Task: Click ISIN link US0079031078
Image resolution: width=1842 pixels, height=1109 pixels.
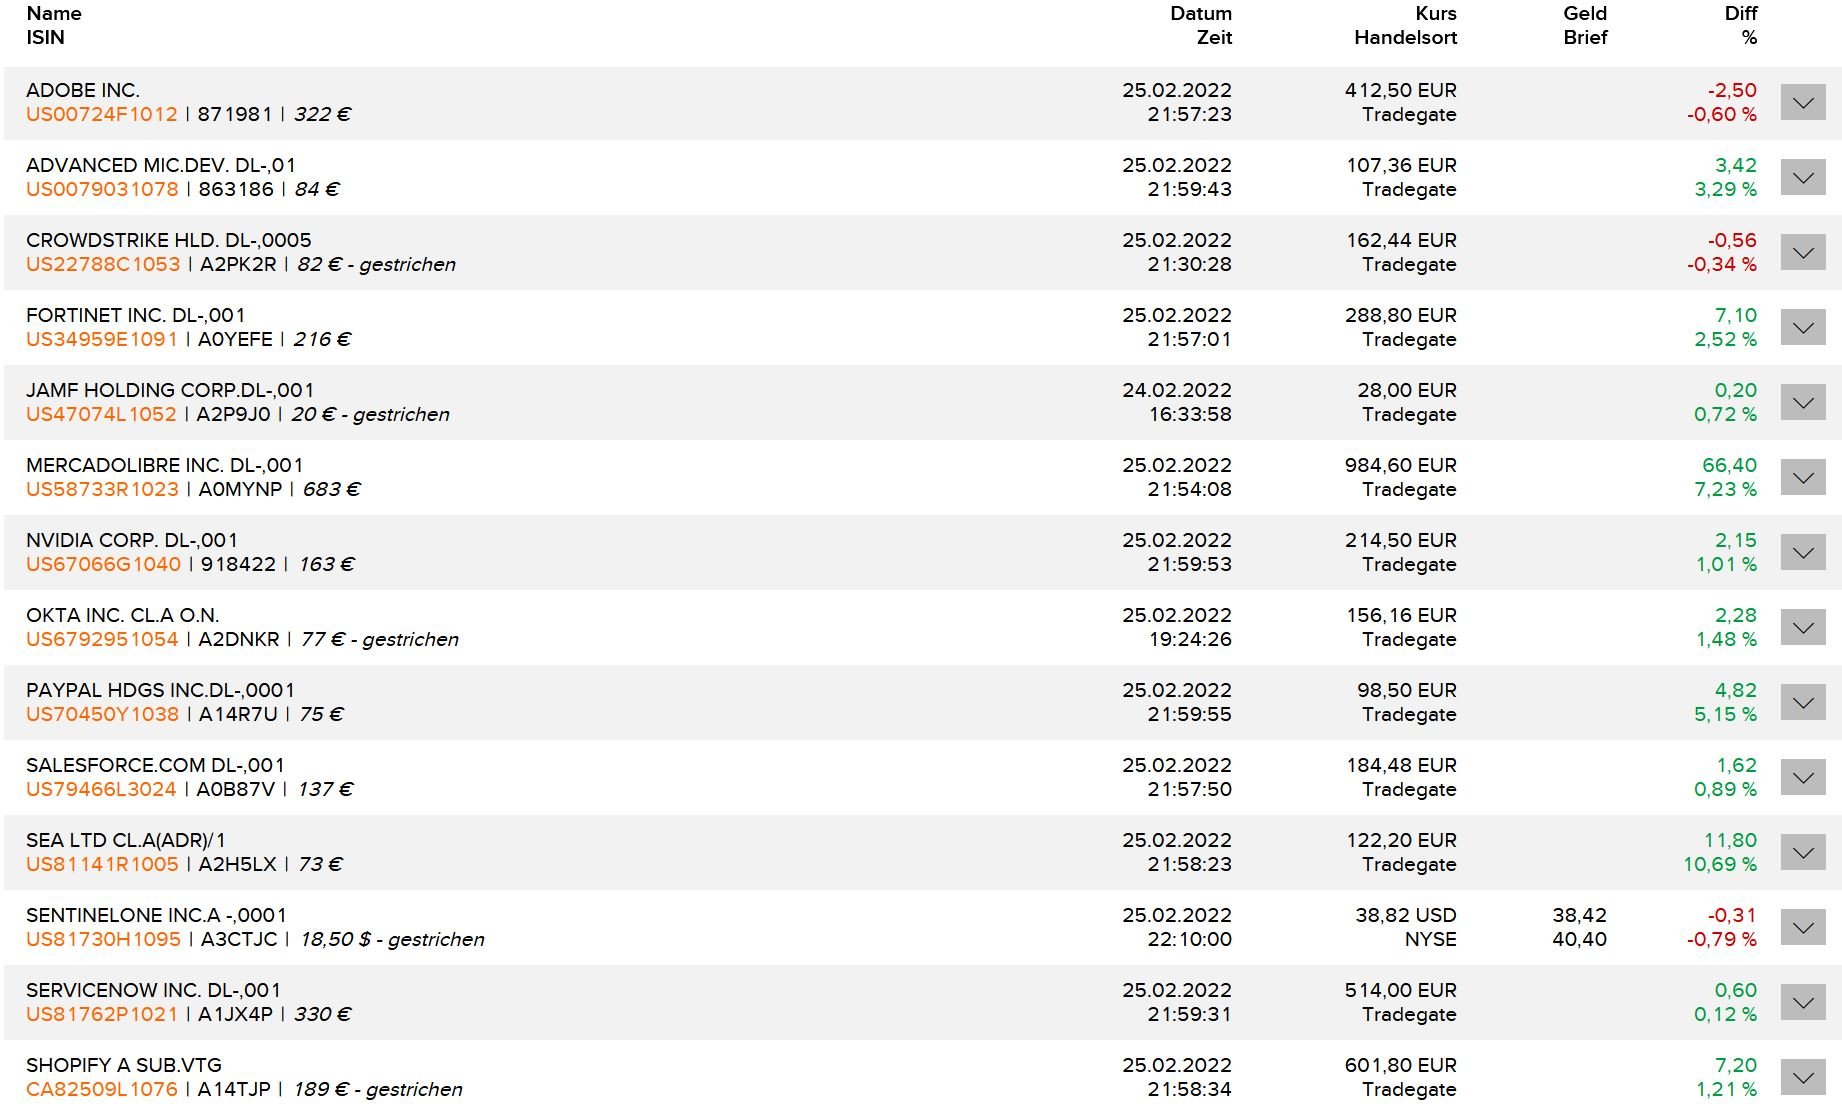Action: click(102, 189)
